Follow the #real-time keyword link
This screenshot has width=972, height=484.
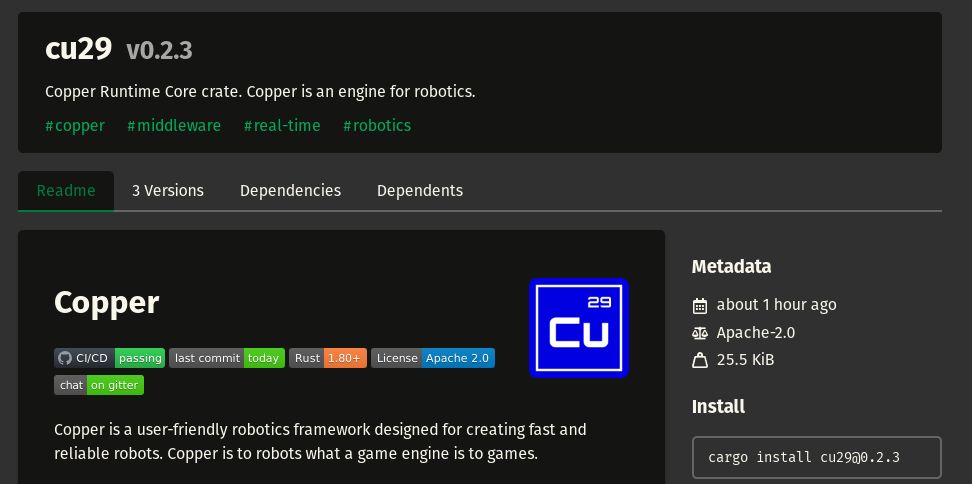pos(282,126)
